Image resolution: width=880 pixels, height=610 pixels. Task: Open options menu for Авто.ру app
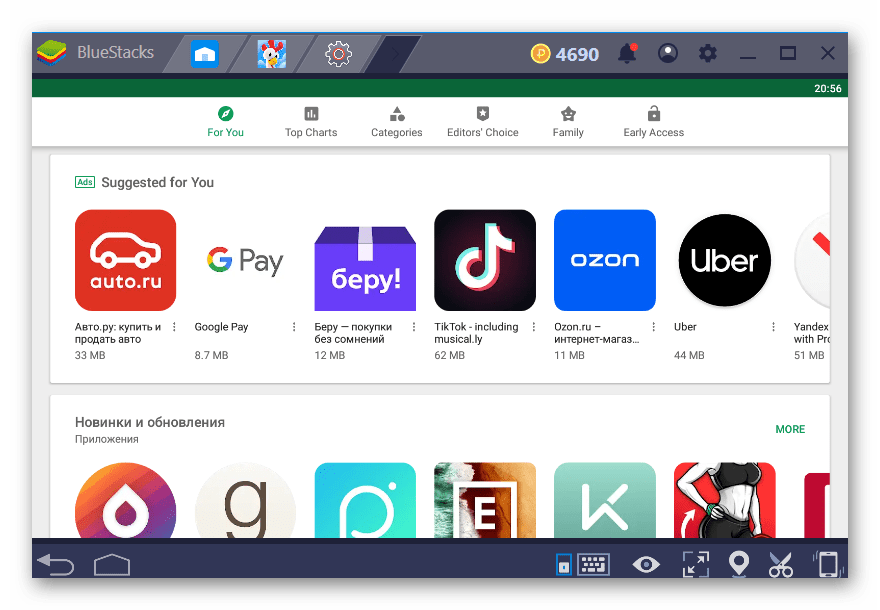point(174,327)
